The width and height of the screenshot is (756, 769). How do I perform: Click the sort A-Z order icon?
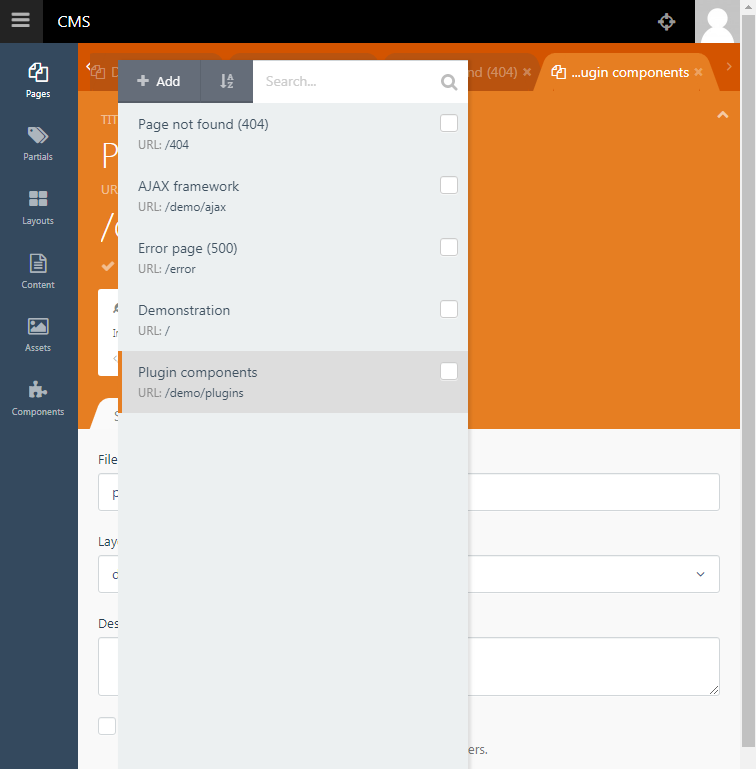226,81
